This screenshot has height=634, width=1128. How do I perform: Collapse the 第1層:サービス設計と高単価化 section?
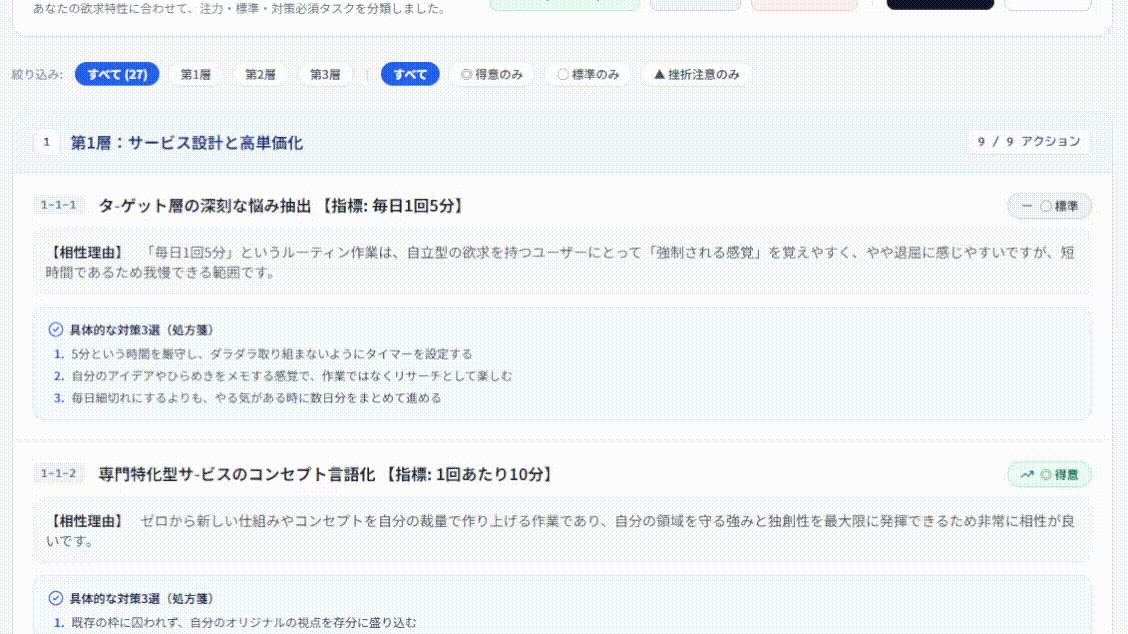[563, 142]
